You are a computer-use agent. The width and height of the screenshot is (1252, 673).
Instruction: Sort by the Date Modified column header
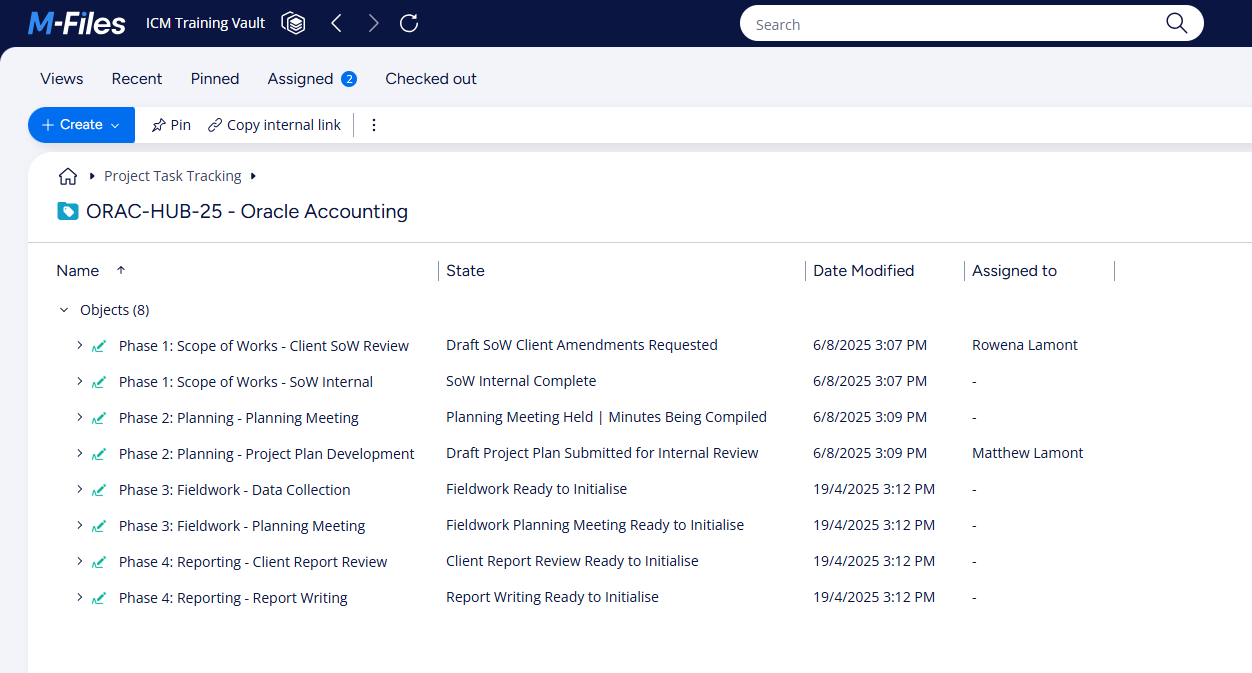pyautogui.click(x=863, y=271)
